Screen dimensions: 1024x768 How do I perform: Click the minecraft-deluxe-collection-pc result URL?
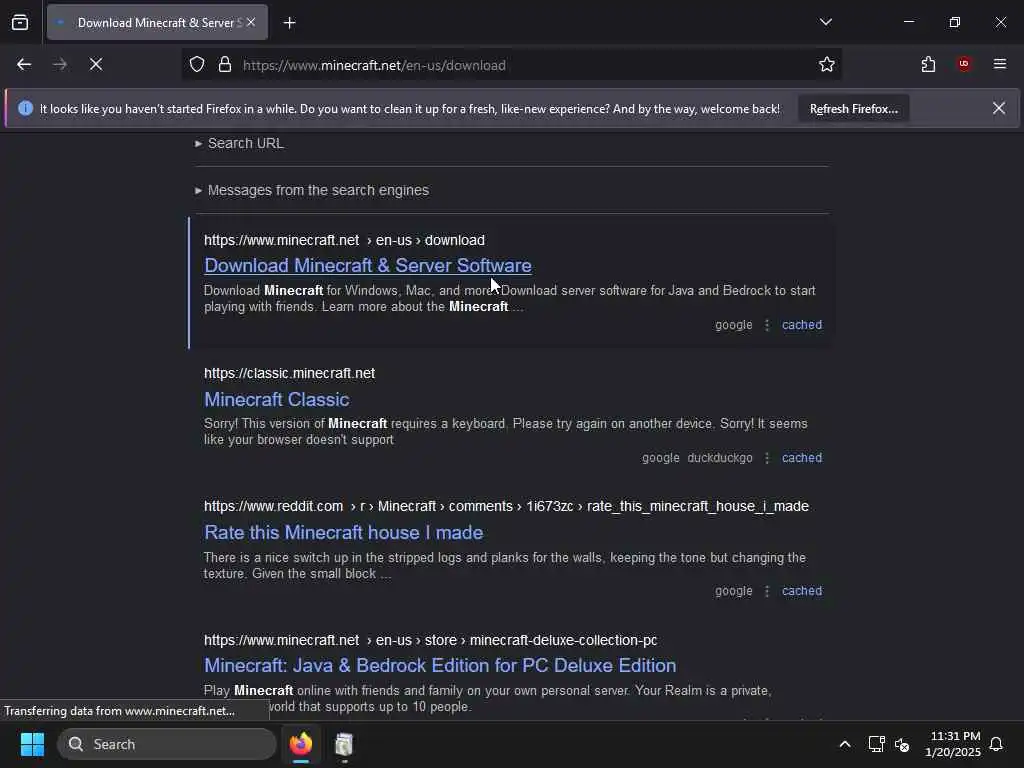(x=430, y=640)
